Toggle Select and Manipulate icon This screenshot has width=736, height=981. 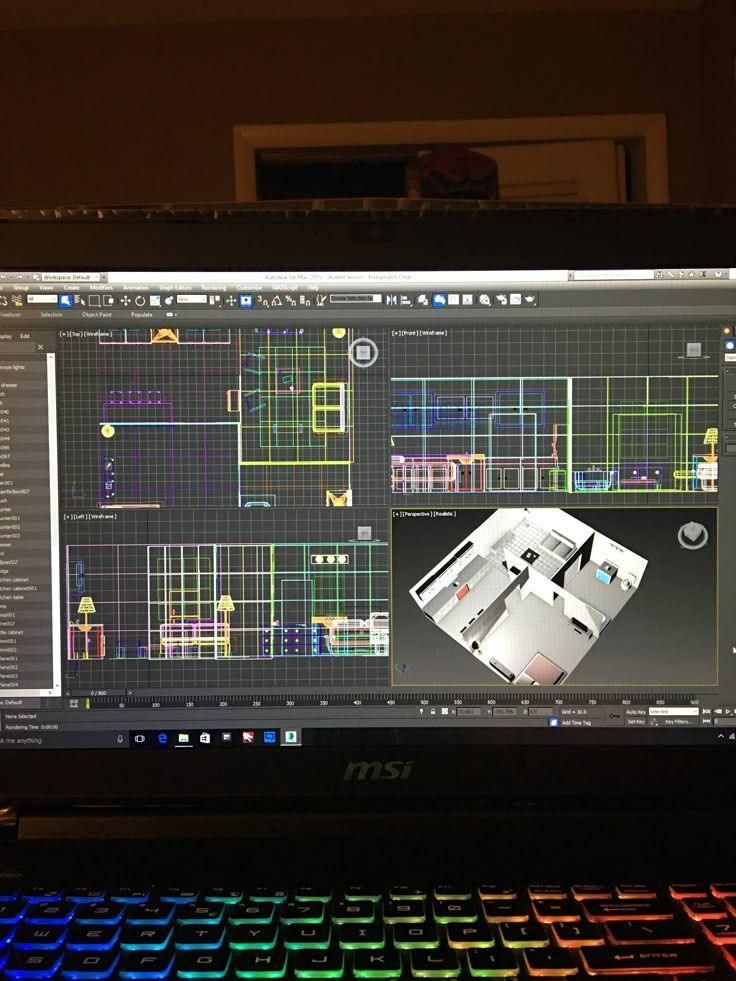[x=231, y=300]
